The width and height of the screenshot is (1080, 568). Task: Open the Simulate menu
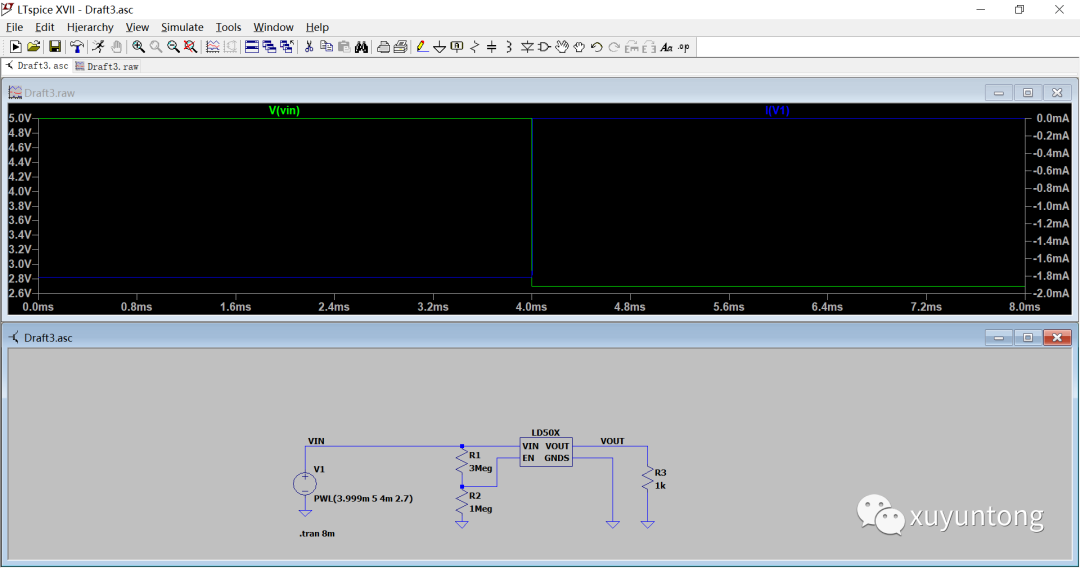point(182,27)
